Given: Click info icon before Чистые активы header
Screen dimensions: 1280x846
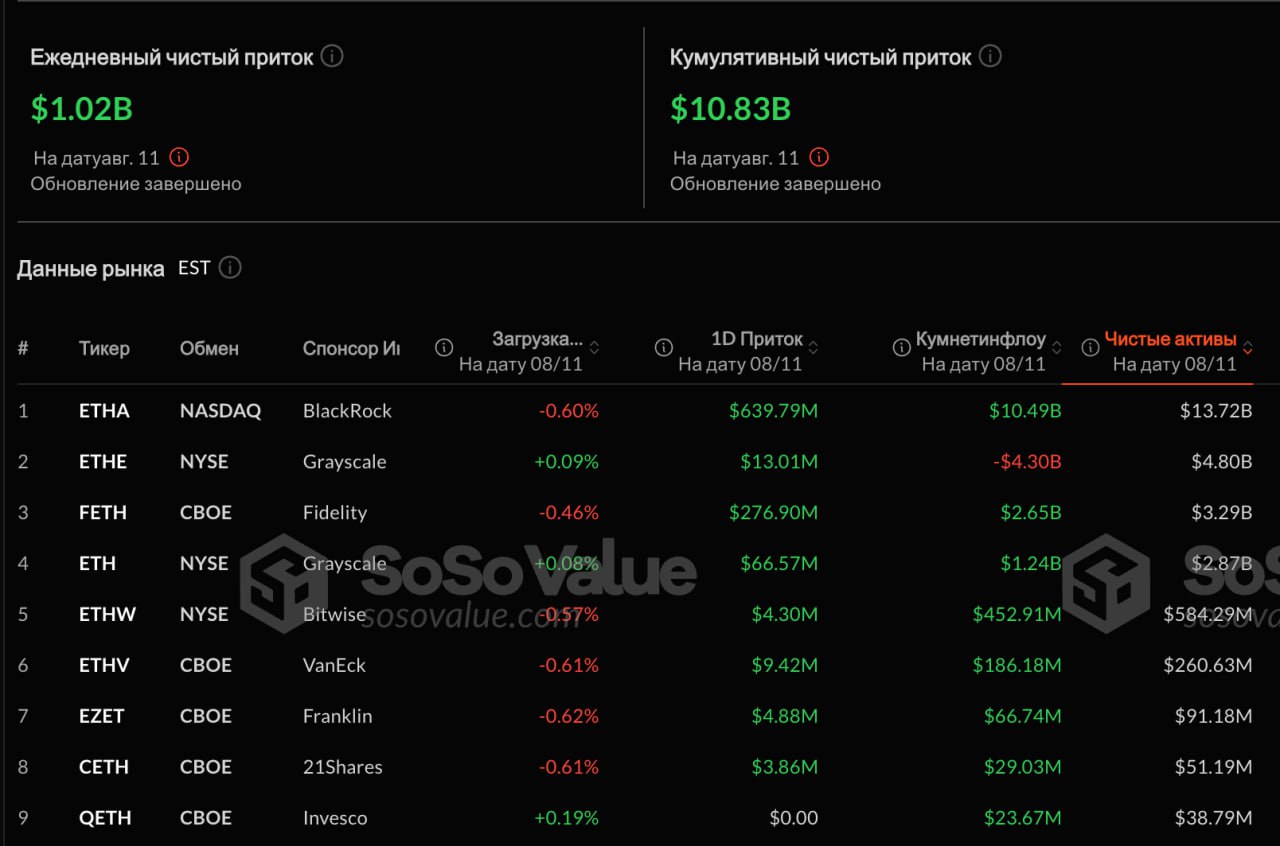Looking at the screenshot, I should (1090, 347).
